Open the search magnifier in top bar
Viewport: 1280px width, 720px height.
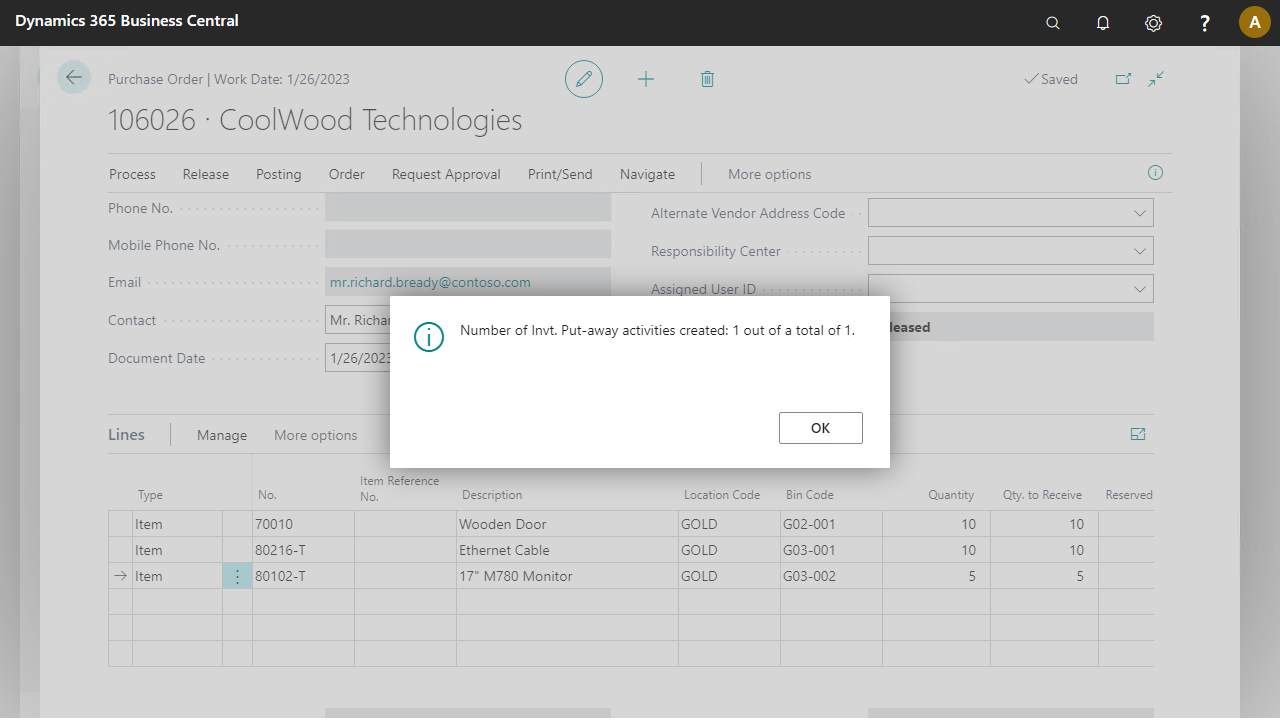[x=1053, y=23]
